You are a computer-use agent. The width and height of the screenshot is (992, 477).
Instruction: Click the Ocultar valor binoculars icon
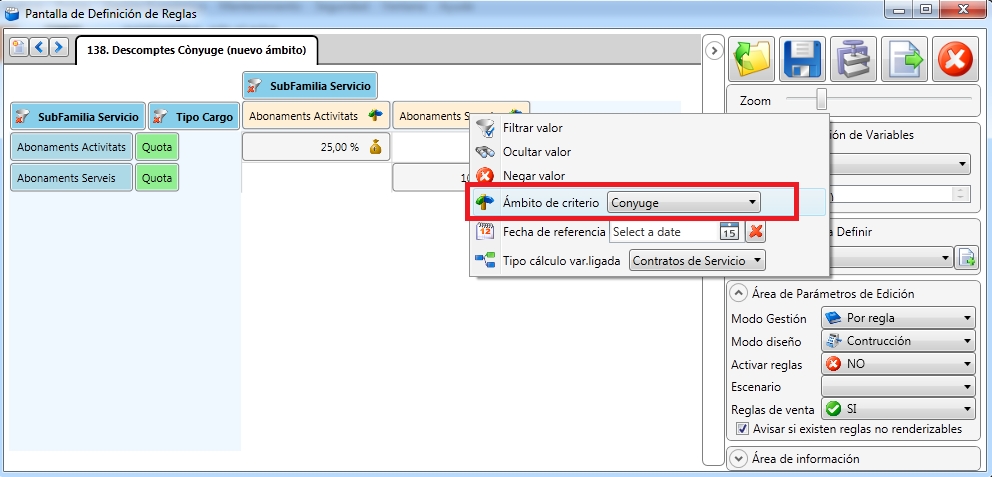point(485,152)
